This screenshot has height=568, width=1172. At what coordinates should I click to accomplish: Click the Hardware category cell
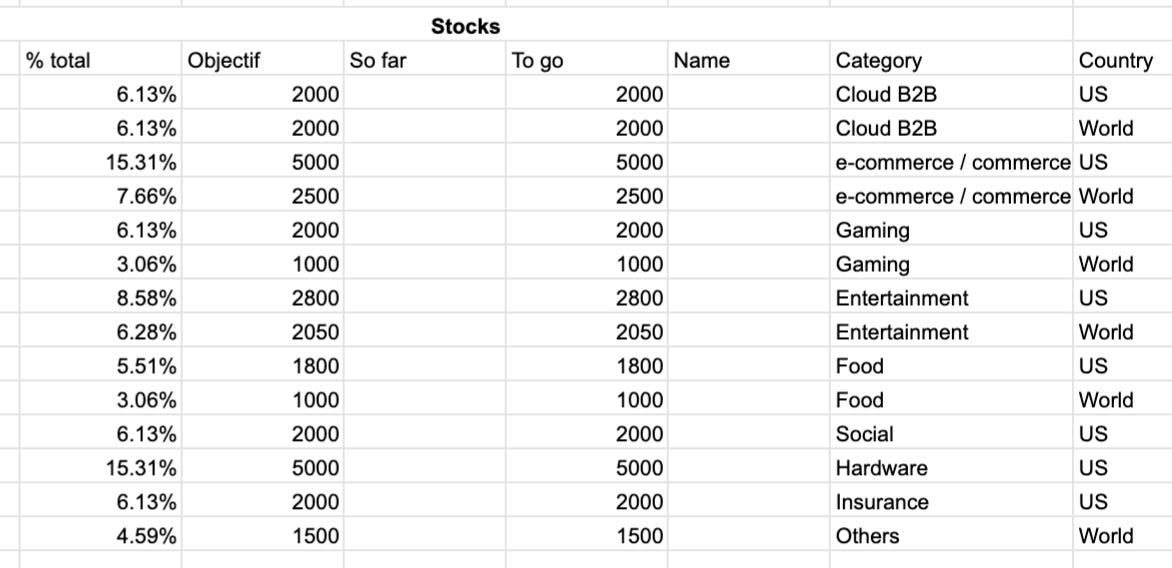pyautogui.click(x=952, y=467)
